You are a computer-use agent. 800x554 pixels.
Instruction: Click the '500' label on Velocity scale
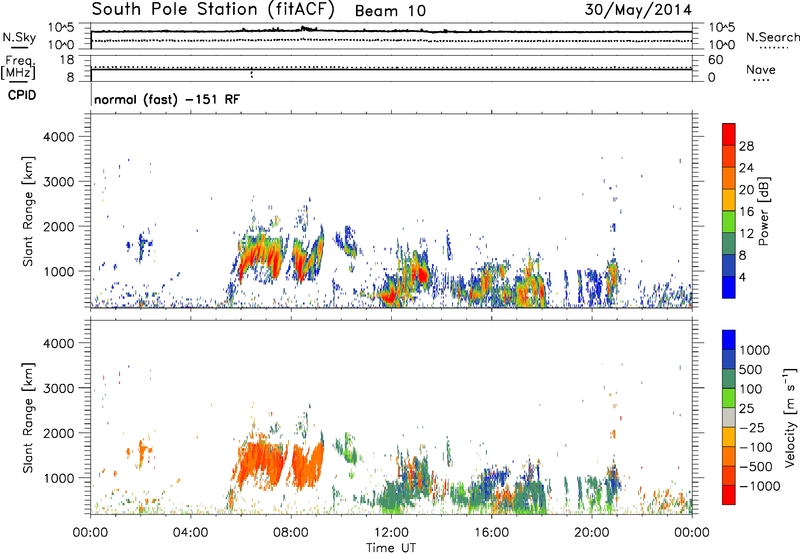pos(751,369)
